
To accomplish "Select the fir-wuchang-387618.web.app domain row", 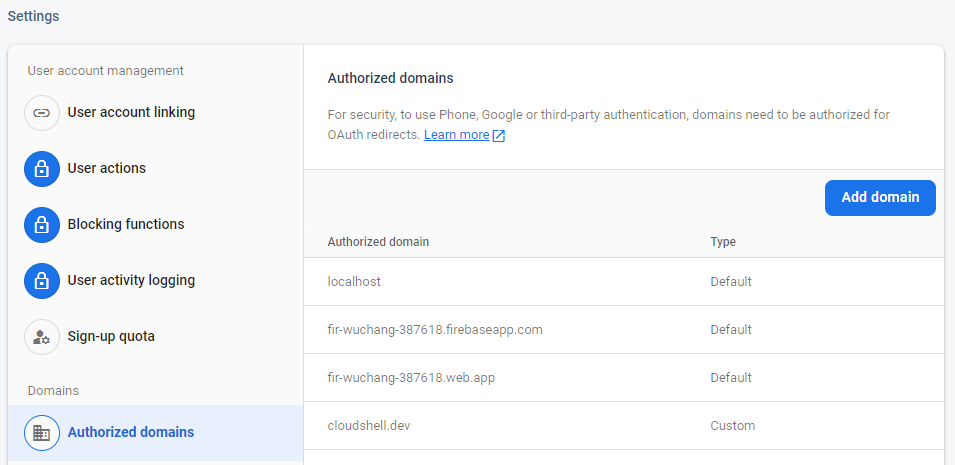I will (411, 378).
